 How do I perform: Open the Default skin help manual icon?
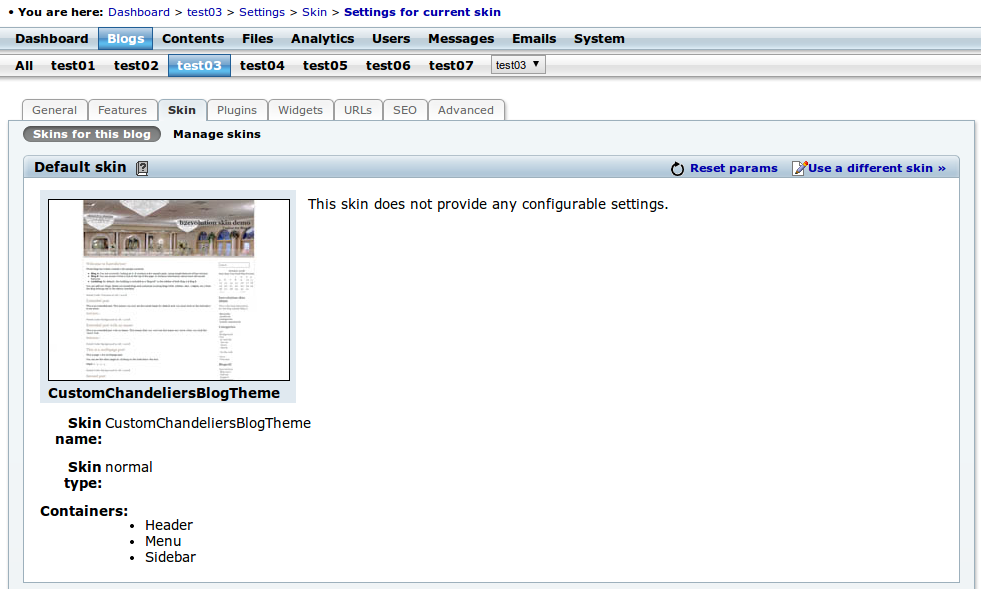[x=142, y=168]
